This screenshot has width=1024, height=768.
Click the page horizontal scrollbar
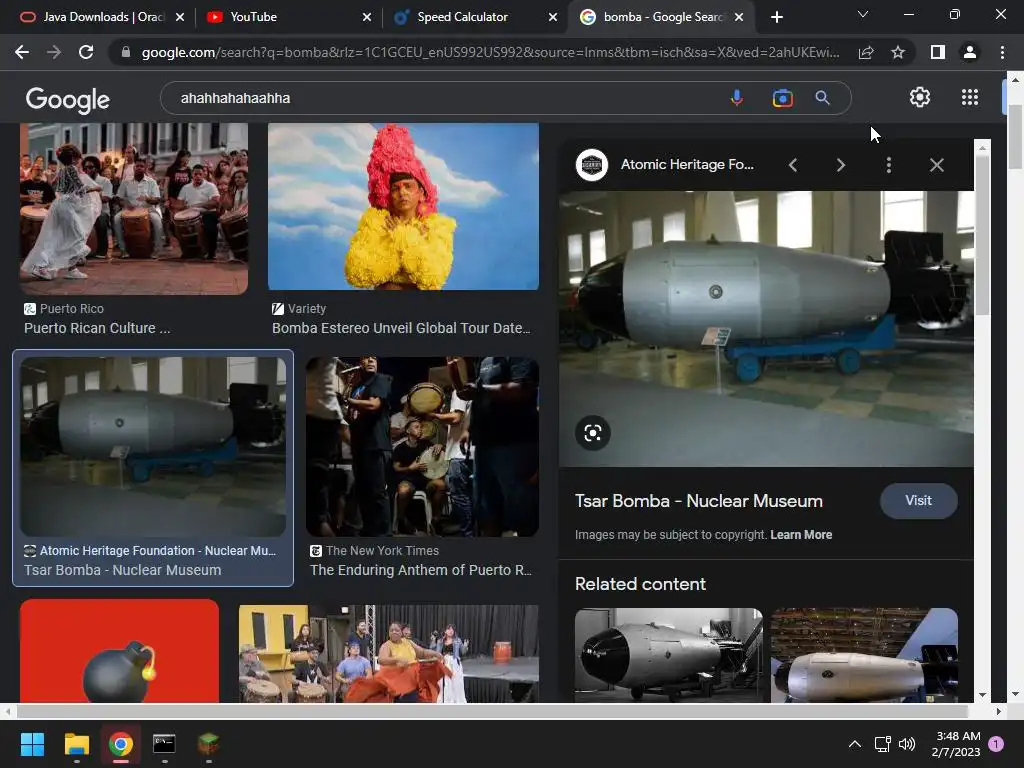point(492,711)
